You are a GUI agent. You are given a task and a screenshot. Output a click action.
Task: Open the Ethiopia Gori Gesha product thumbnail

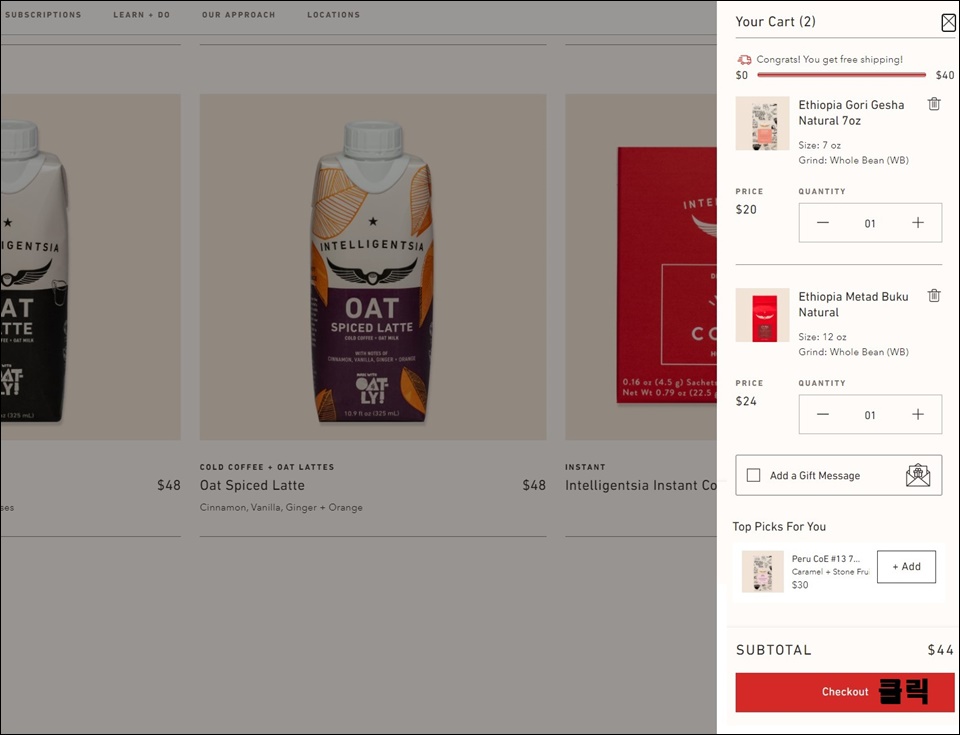click(762, 124)
